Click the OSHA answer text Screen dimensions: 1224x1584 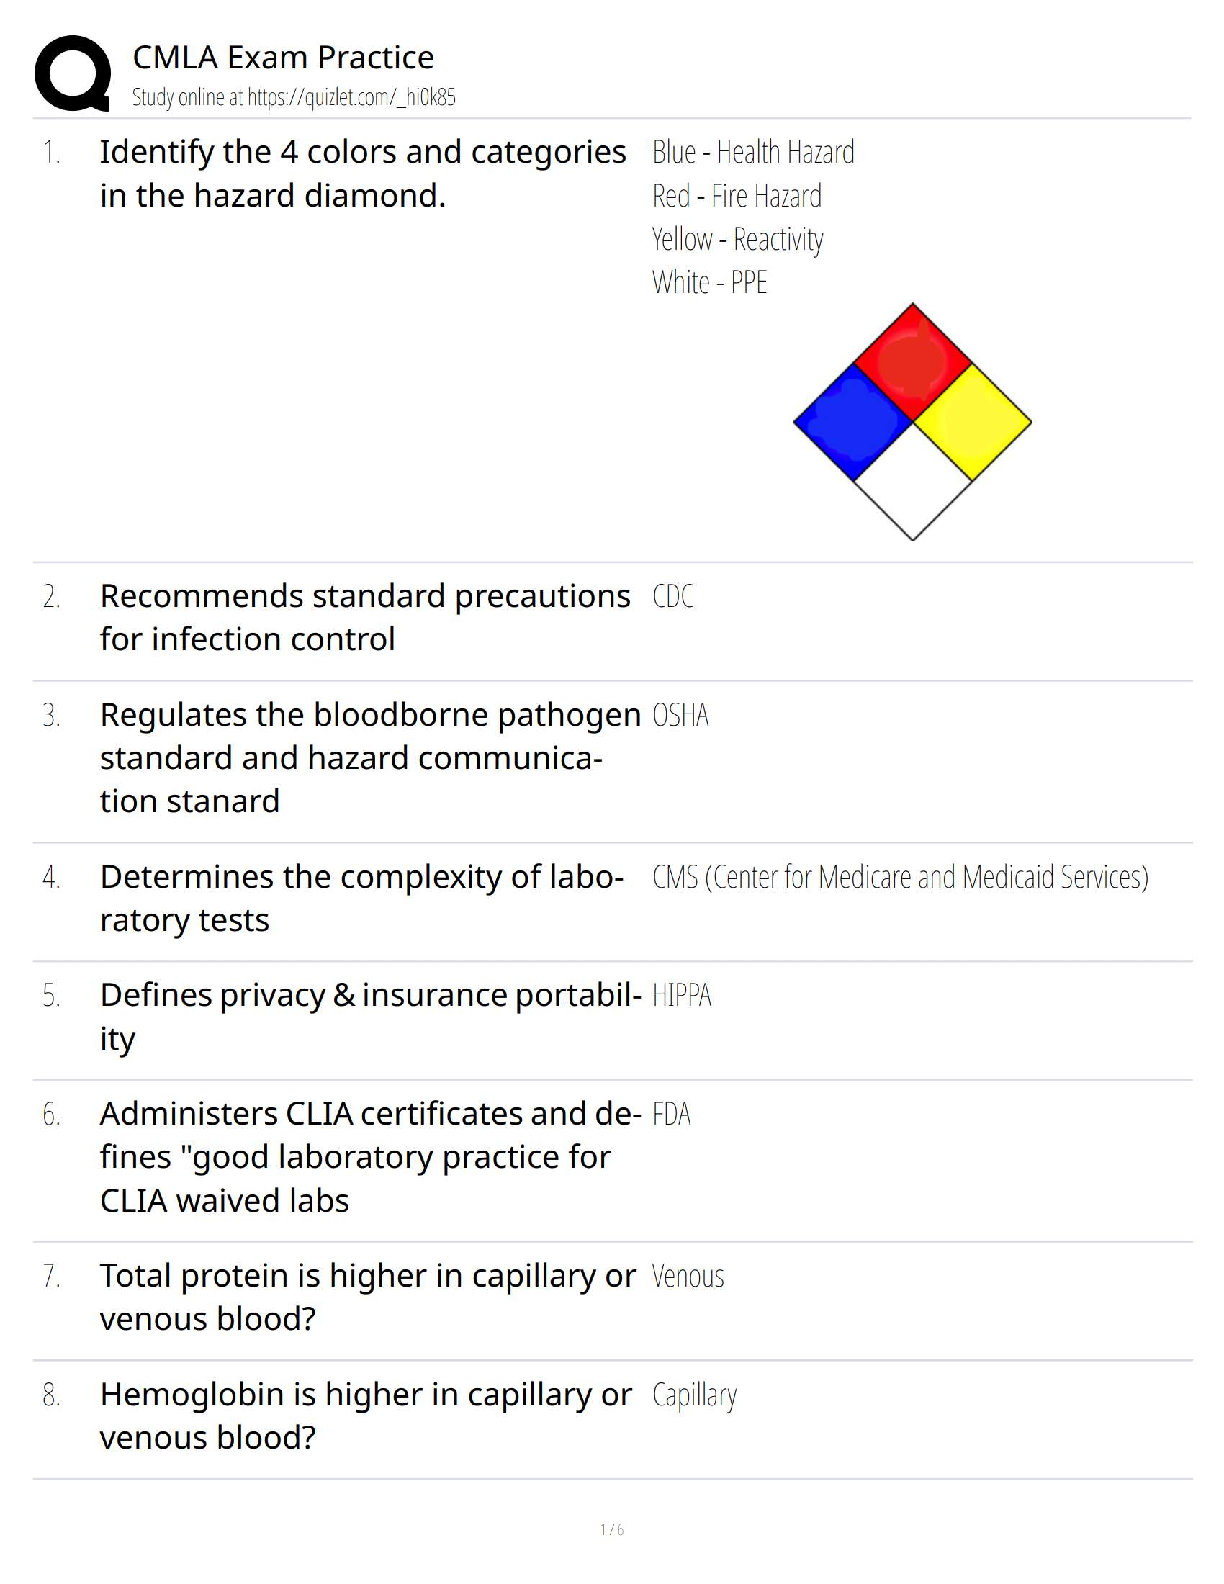tap(680, 715)
